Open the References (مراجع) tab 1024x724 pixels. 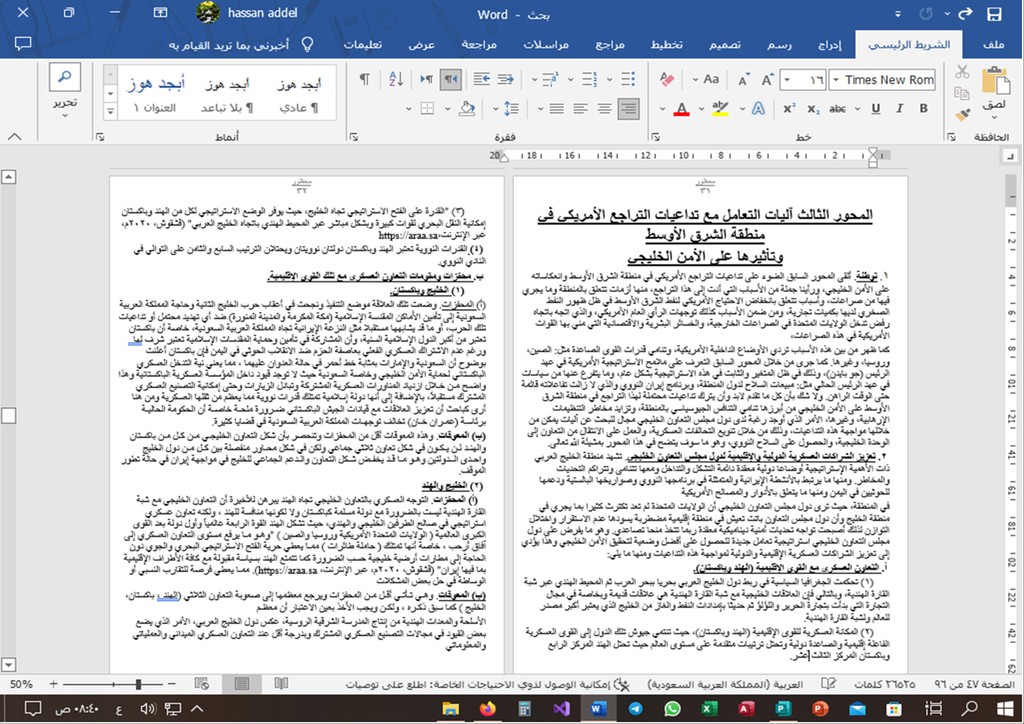point(609,44)
